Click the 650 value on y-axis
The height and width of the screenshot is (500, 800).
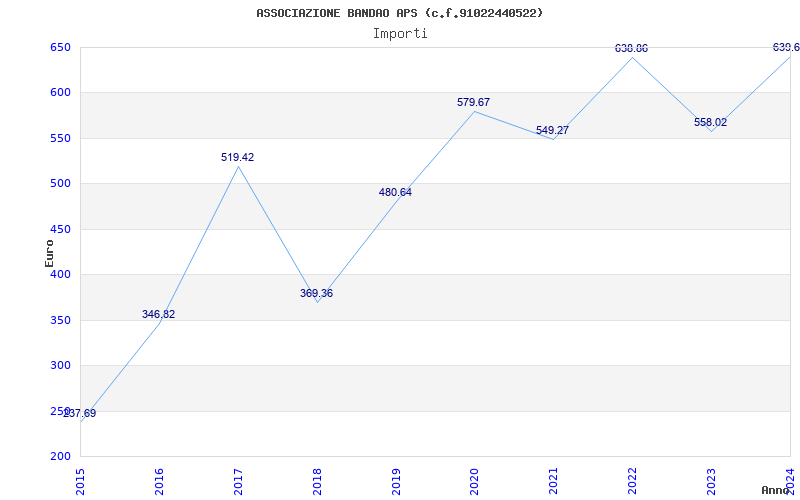click(x=60, y=47)
